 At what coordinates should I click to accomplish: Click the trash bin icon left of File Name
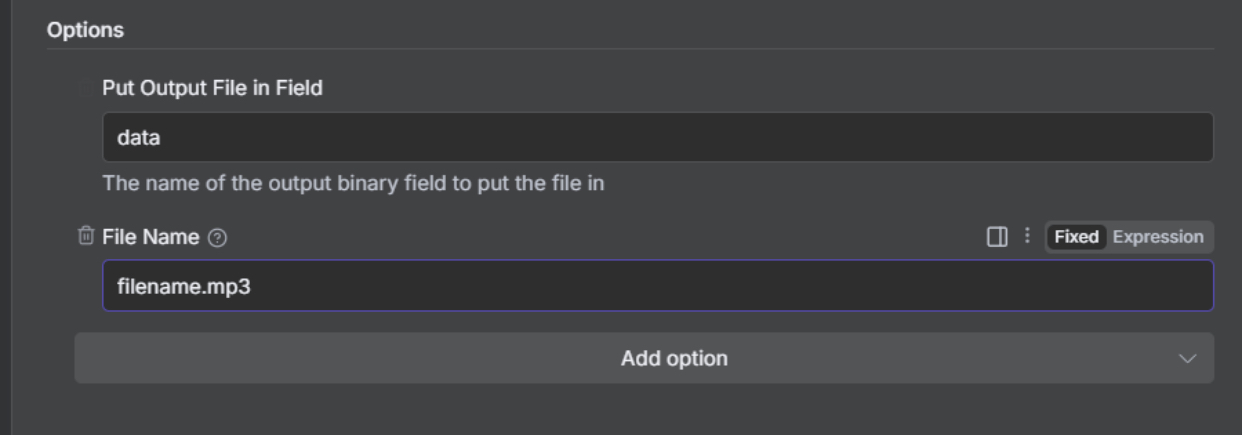tap(86, 237)
